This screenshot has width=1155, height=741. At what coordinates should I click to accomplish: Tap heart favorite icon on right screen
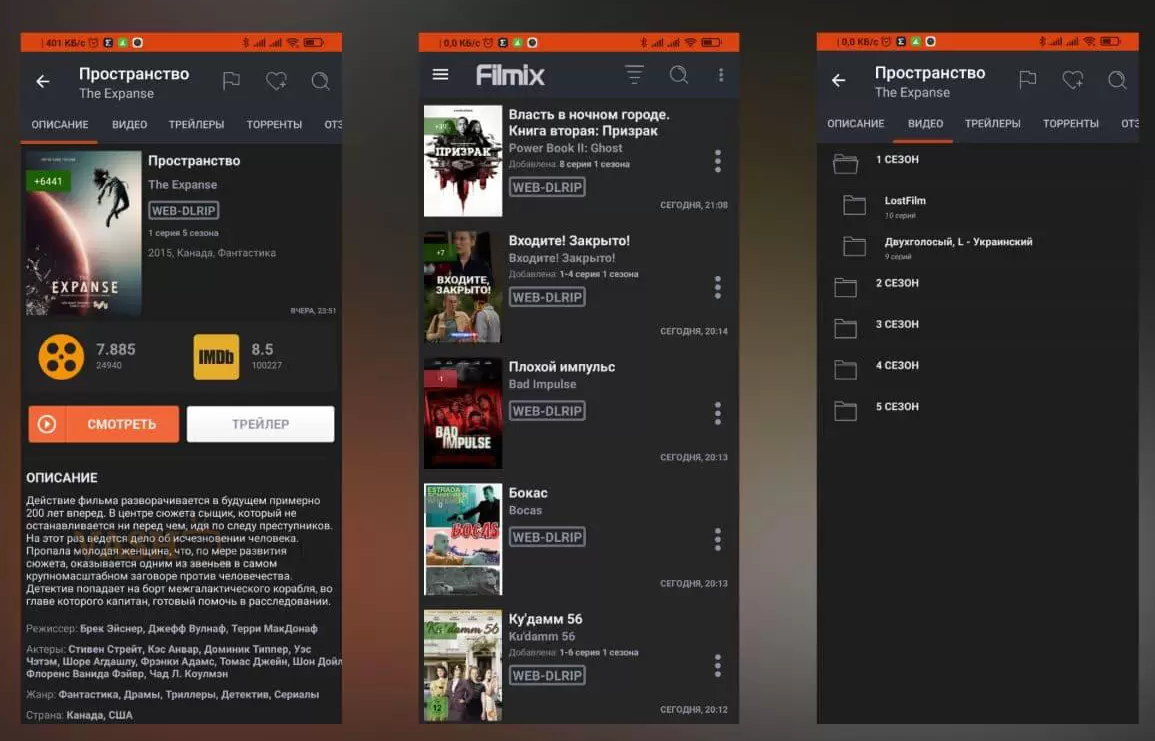pos(1072,80)
